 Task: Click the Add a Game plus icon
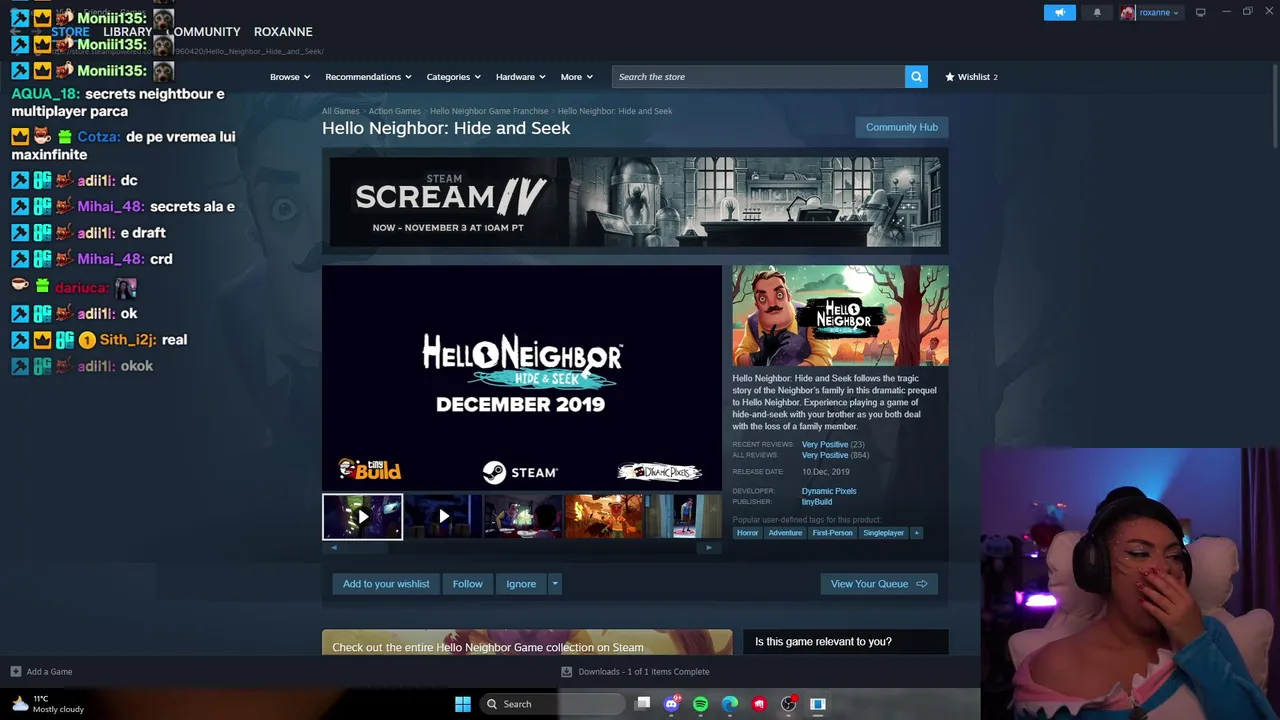pyautogui.click(x=15, y=672)
